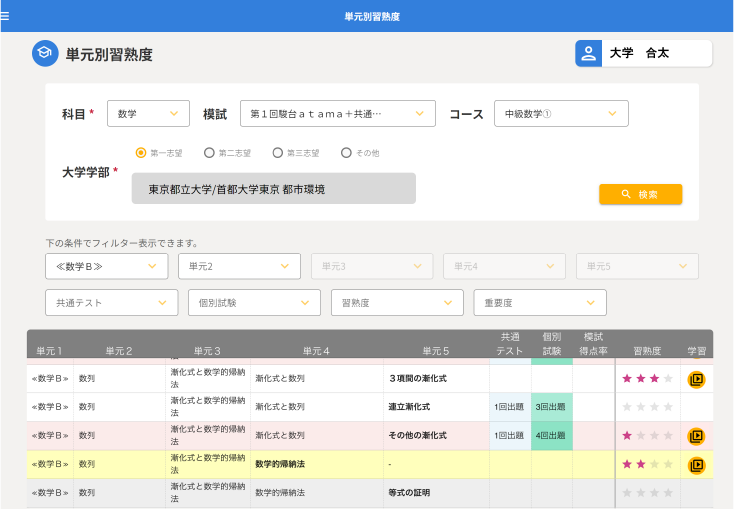Viewport: 734px width, 509px height.
Task: Click the 個別試験 column header
Action: [552, 344]
